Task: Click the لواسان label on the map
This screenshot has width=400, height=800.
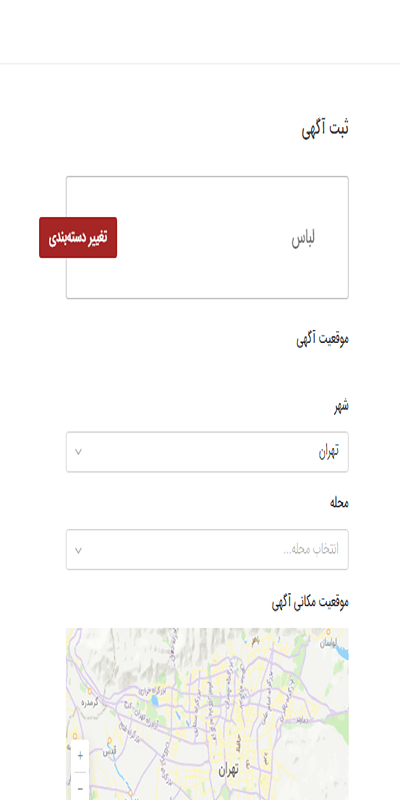Action: coord(330,643)
